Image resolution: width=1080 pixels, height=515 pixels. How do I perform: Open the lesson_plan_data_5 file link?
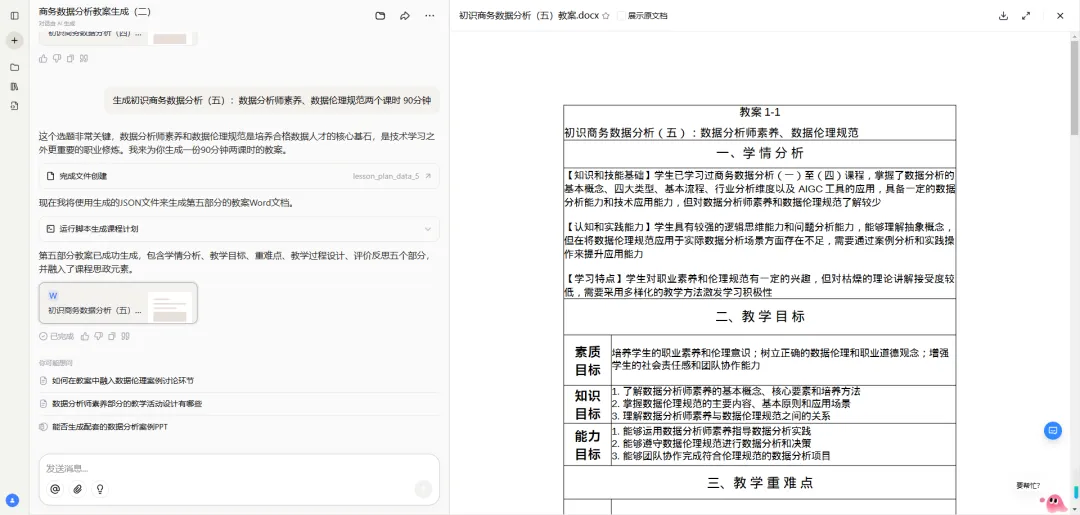[x=391, y=176]
